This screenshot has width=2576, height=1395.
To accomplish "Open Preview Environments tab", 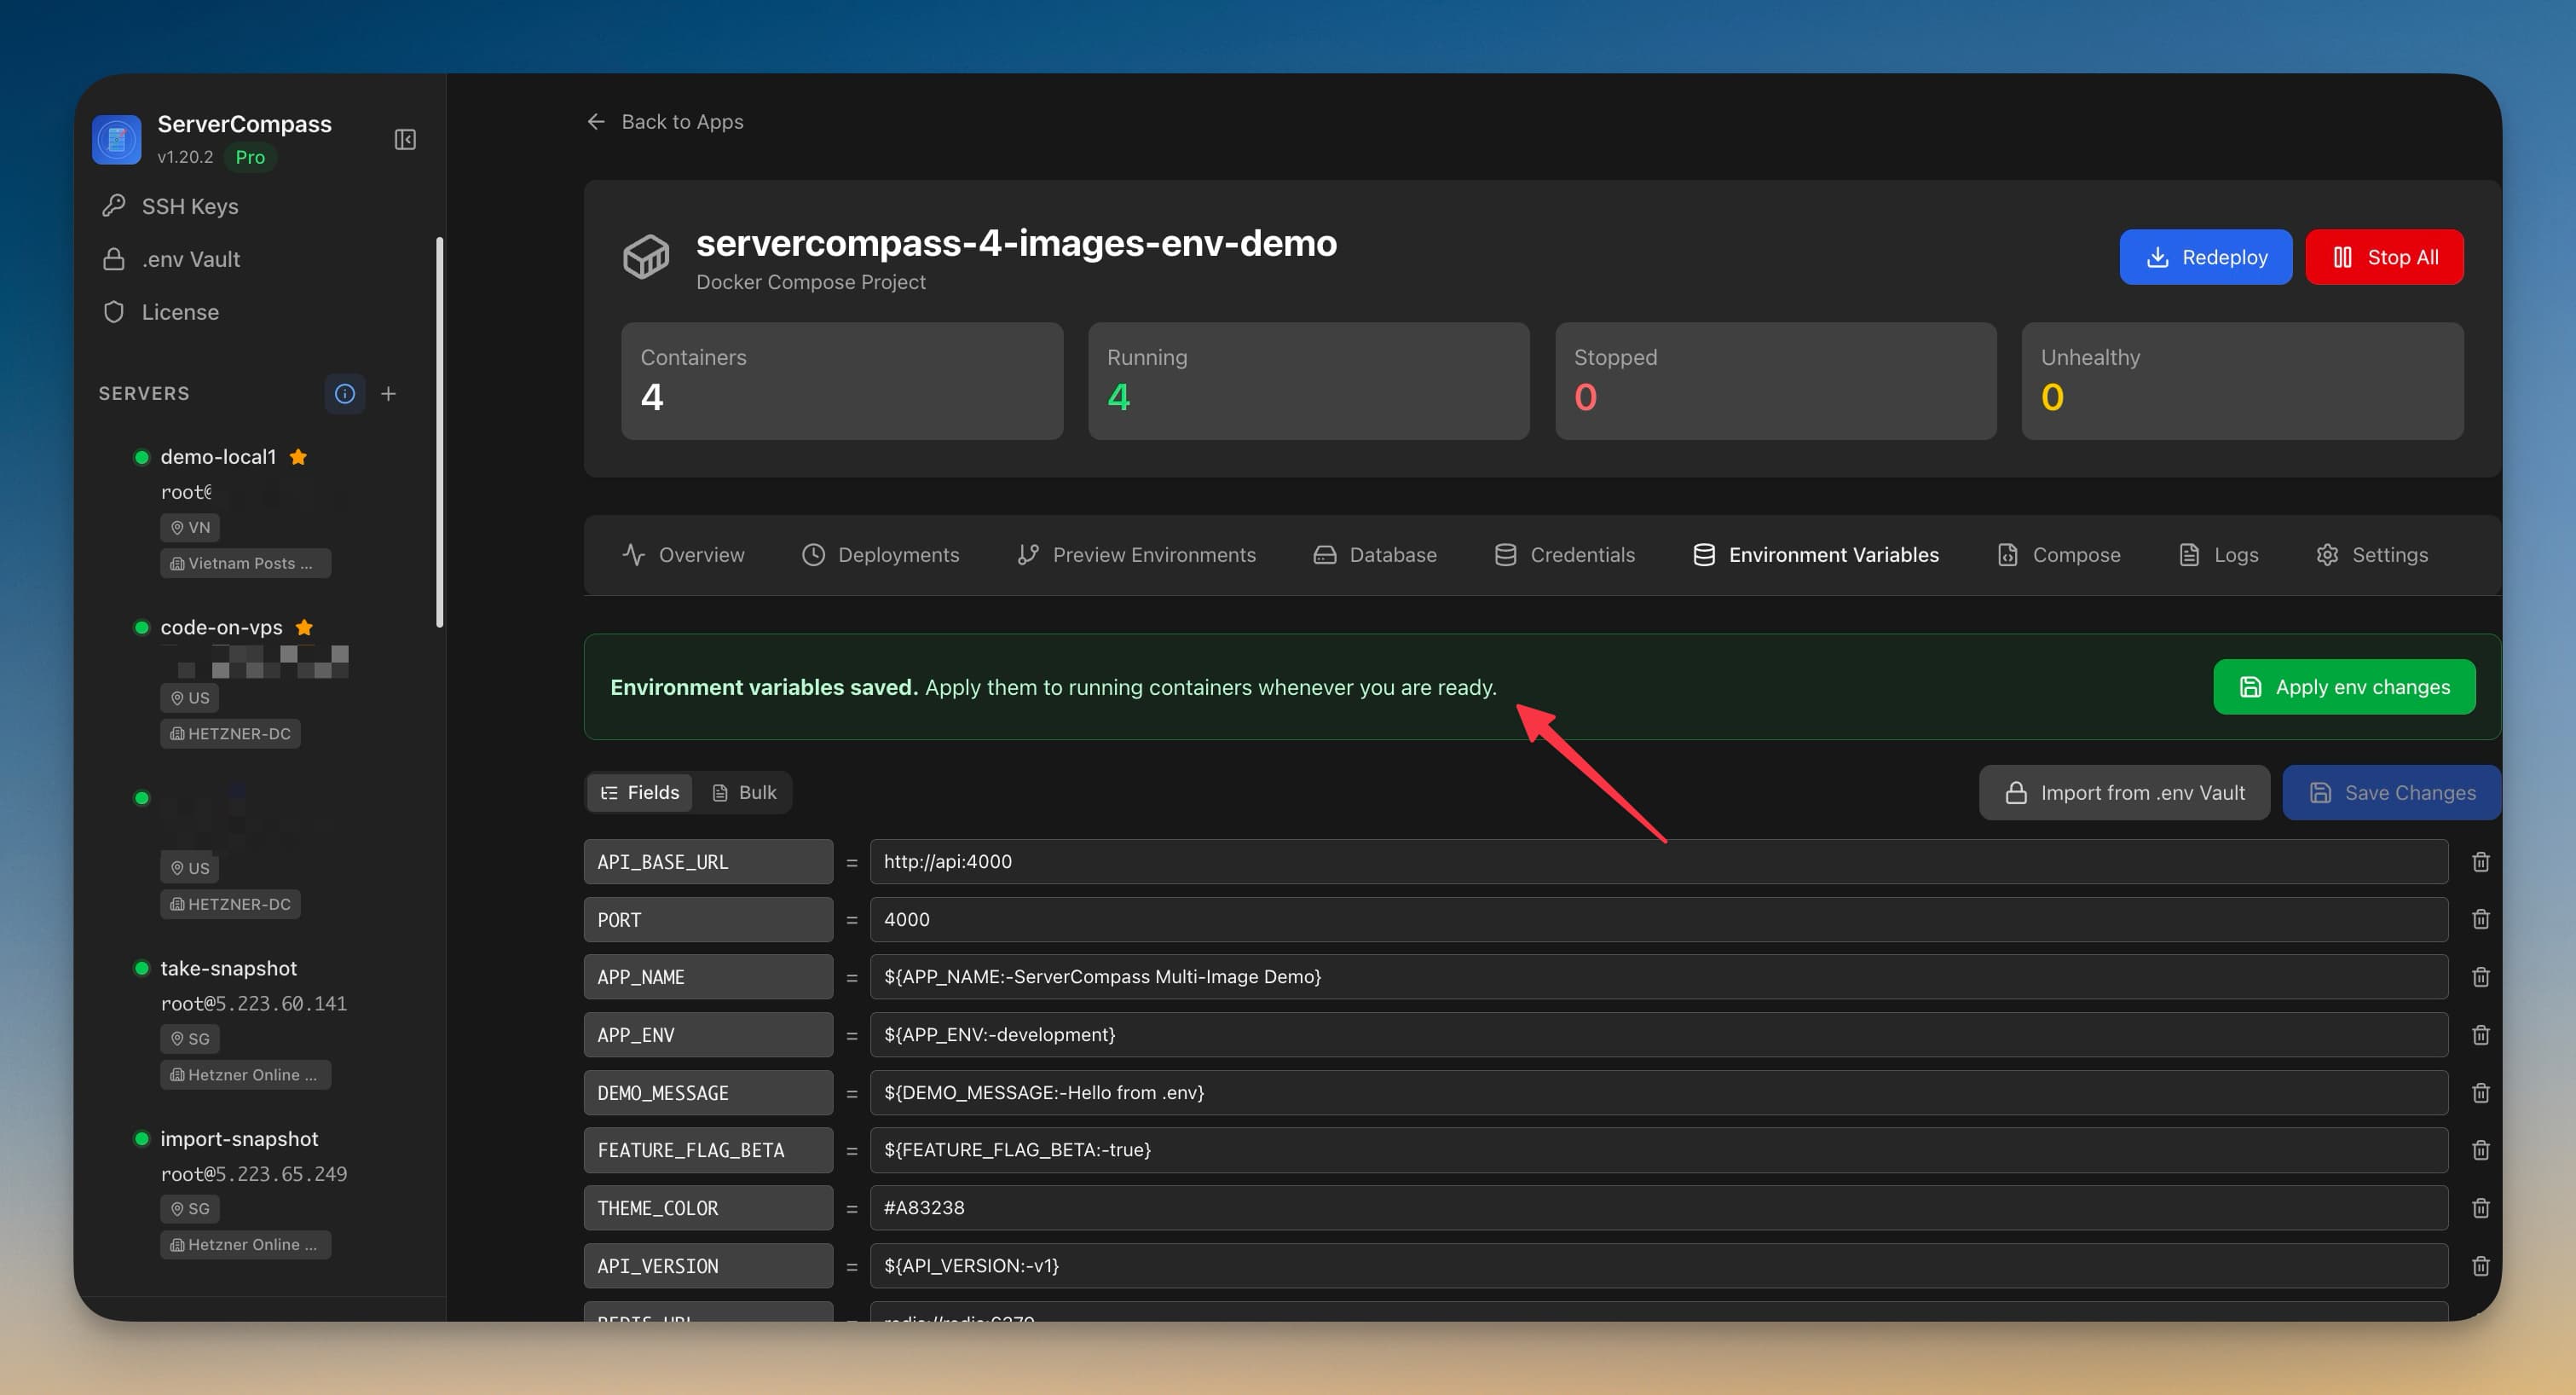I will click(1137, 554).
